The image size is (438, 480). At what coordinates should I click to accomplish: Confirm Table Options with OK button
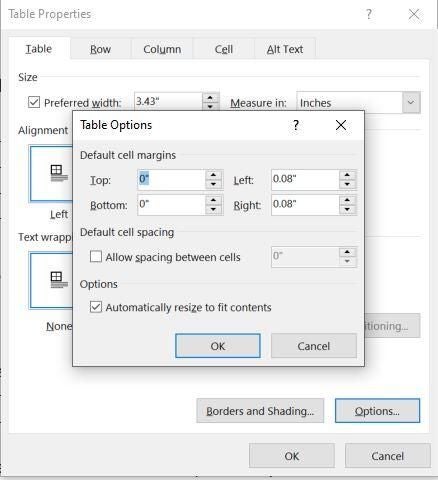pos(218,346)
